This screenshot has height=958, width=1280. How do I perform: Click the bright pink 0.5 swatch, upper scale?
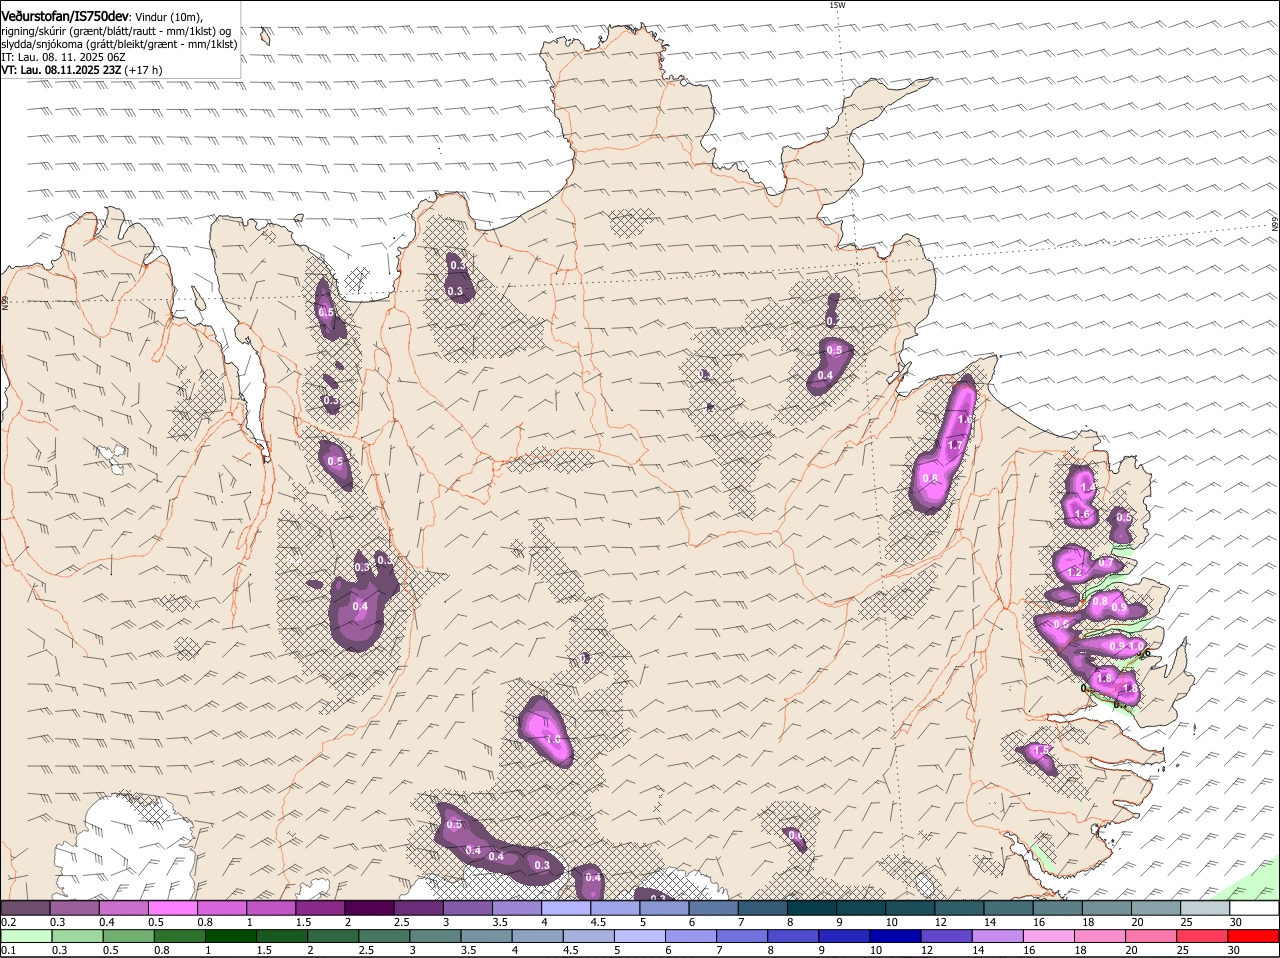[172, 908]
